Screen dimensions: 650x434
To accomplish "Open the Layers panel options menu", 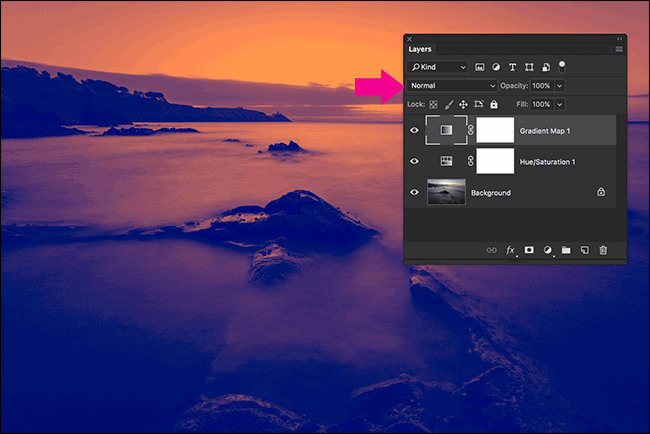I will [x=619, y=49].
